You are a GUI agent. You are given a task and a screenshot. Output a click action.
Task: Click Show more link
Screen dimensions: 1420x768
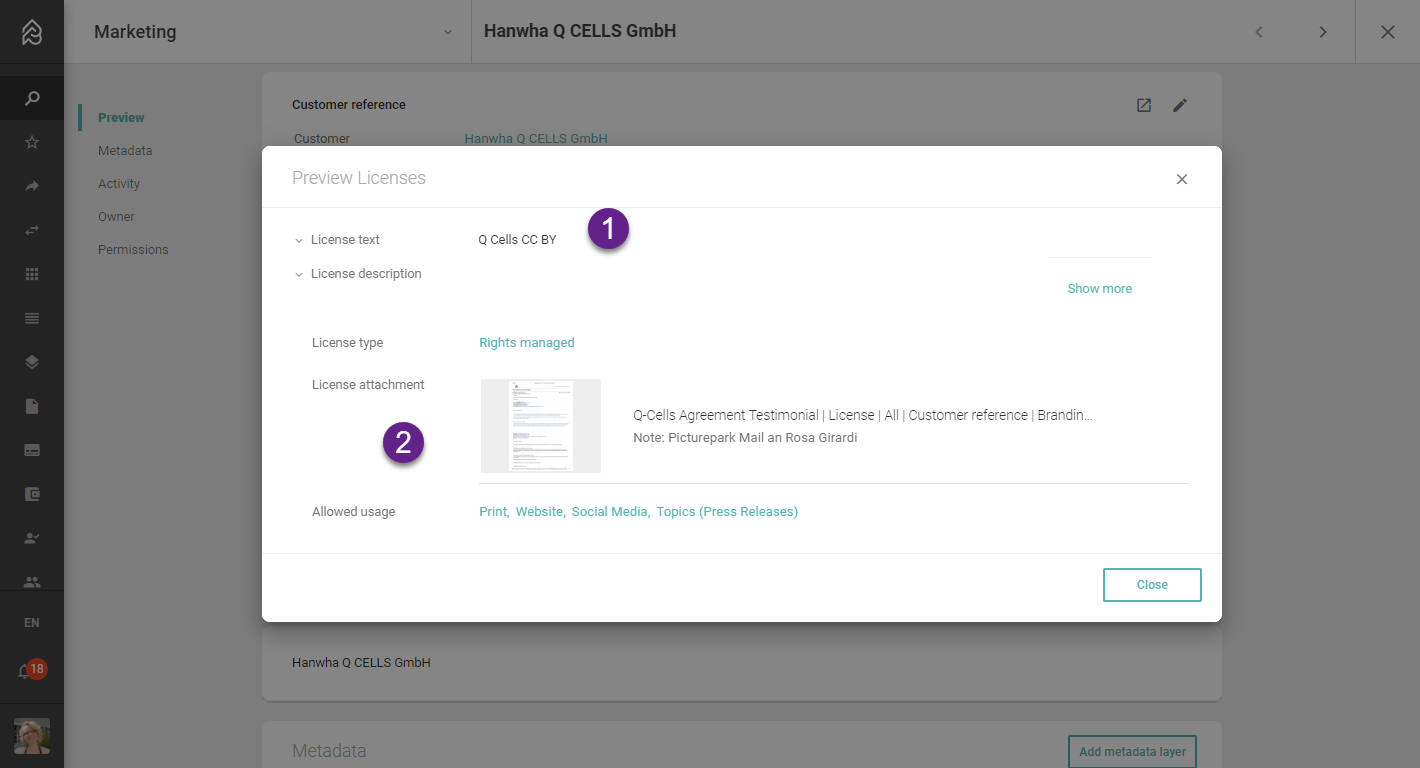coord(1099,289)
